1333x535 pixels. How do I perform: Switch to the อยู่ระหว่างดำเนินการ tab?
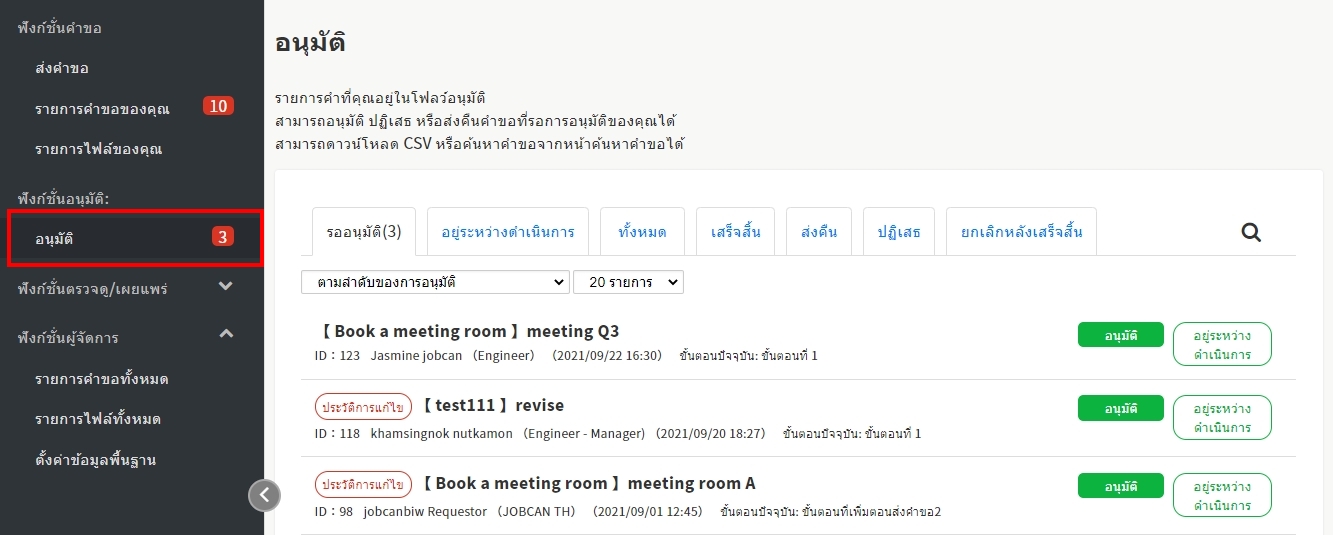tap(508, 232)
